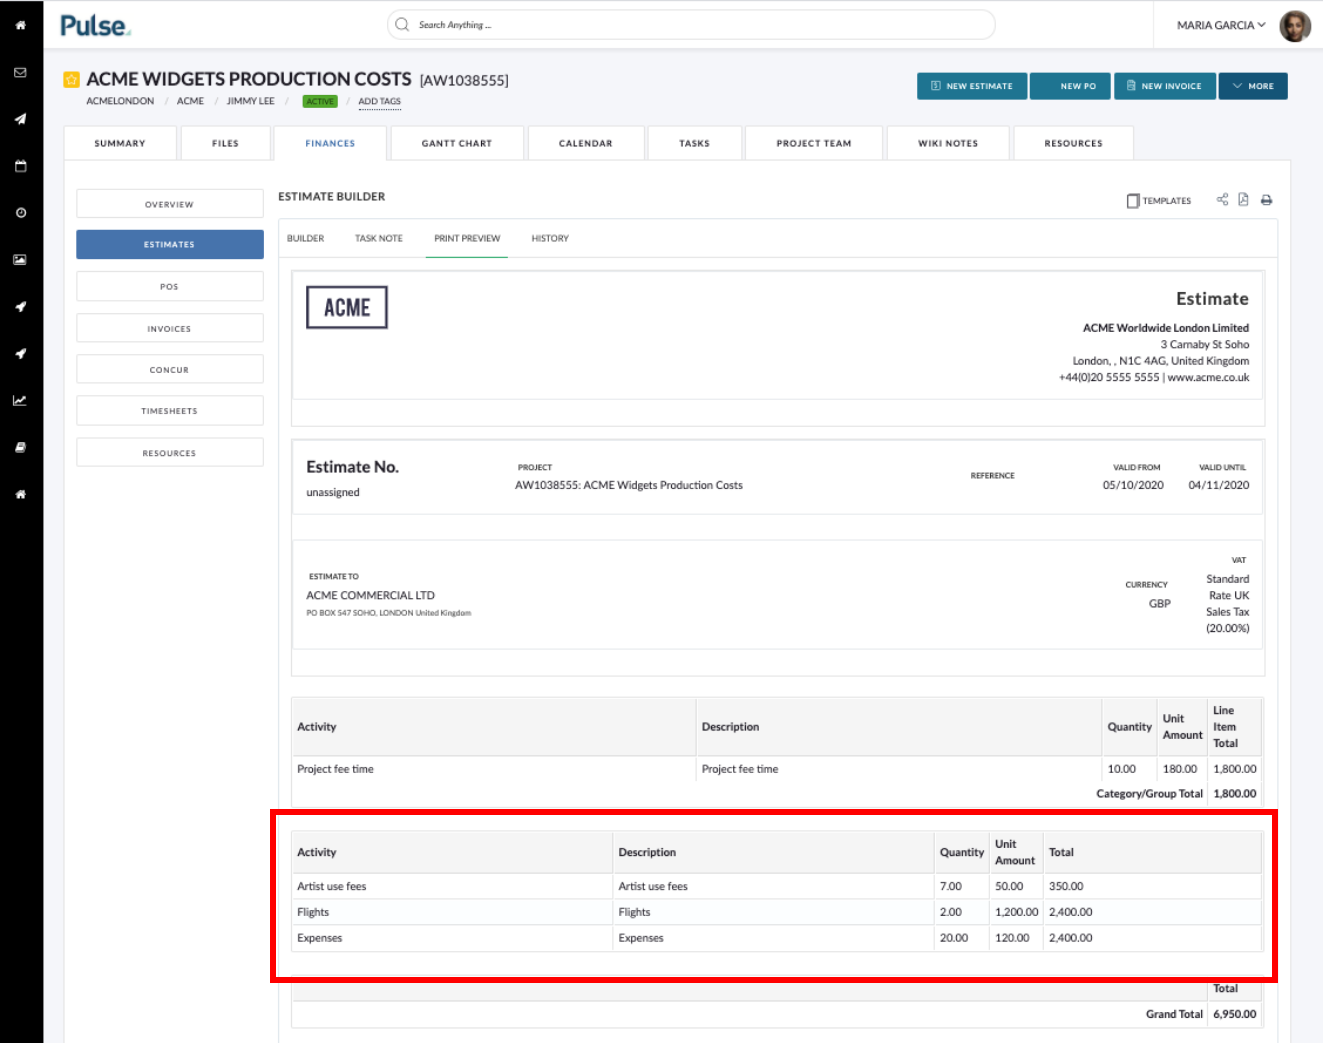Open the Wiki Notes tab
The width and height of the screenshot is (1323, 1043).
tap(948, 143)
